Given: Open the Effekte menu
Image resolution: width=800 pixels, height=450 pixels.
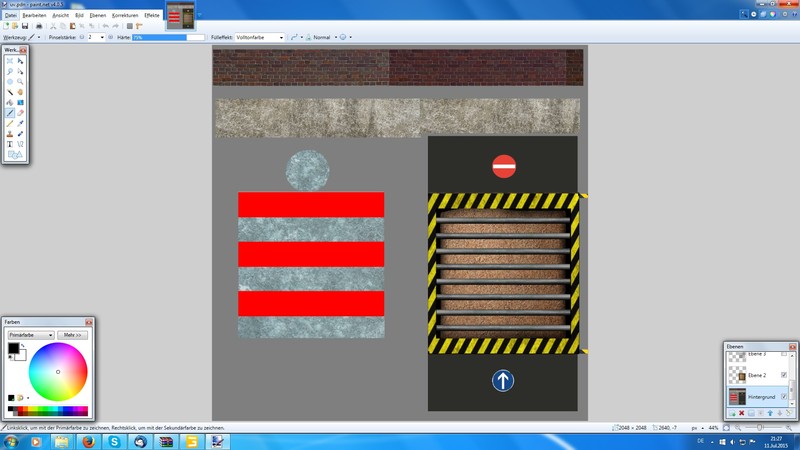Looking at the screenshot, I should [151, 16].
